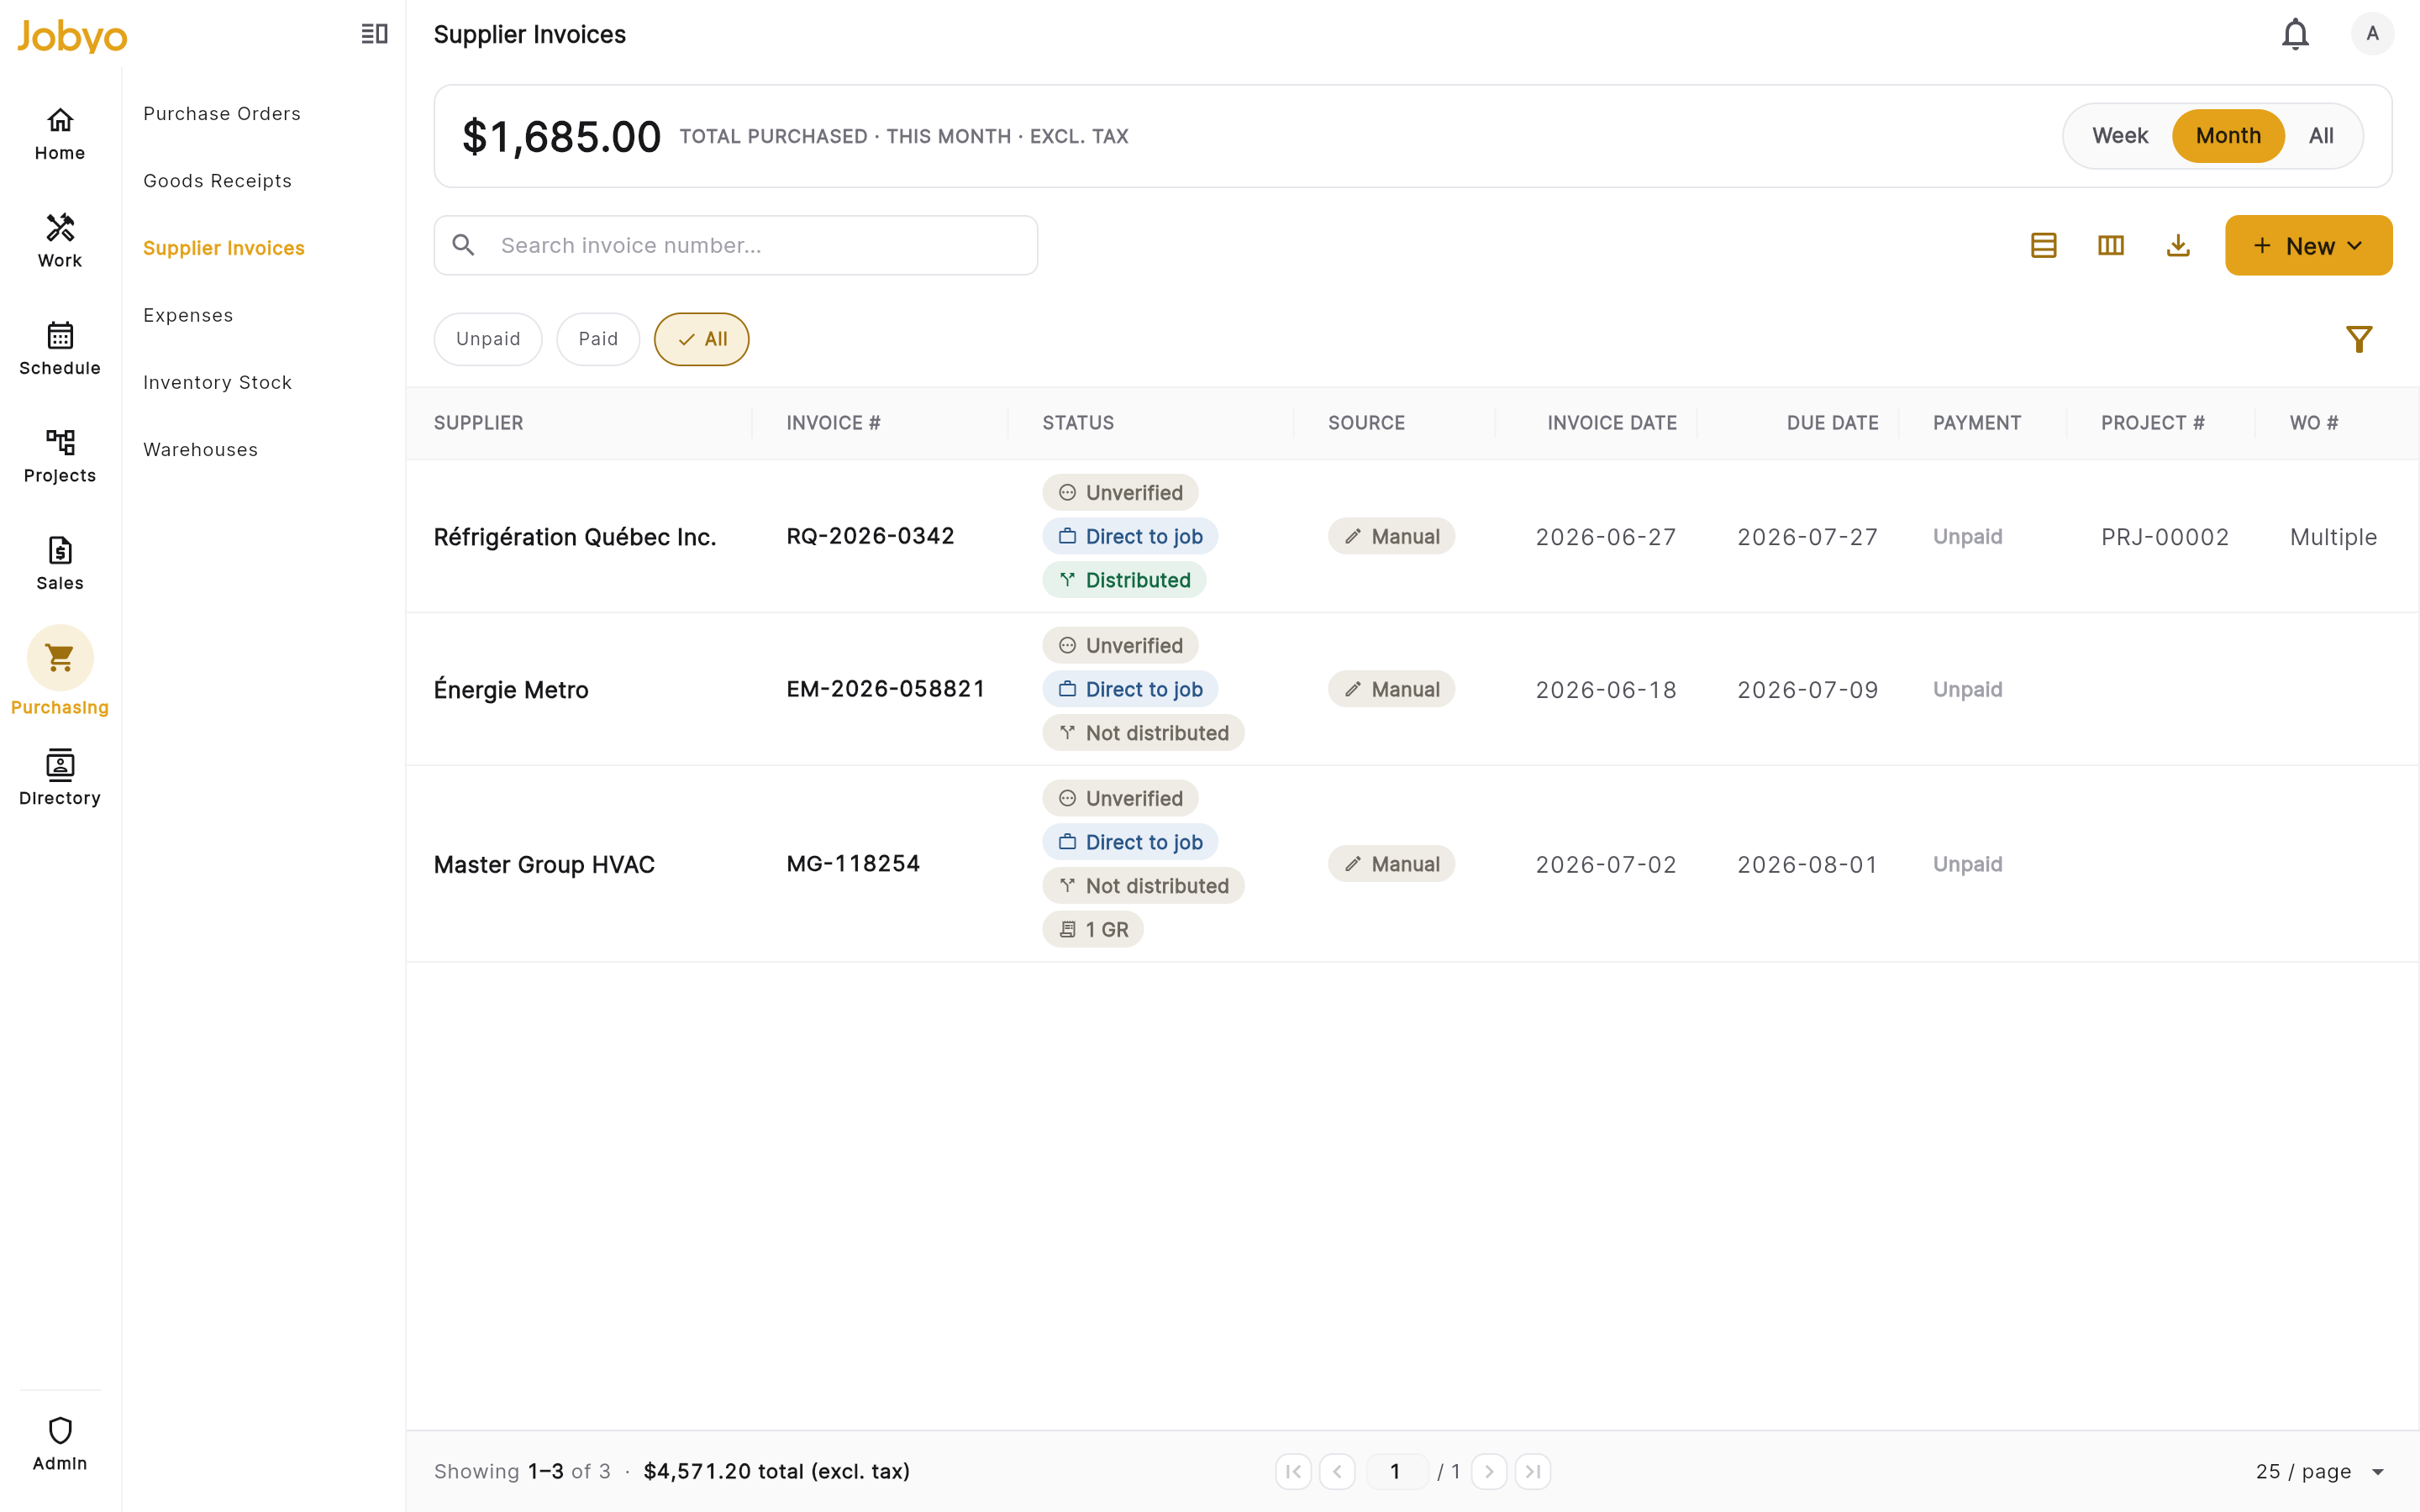Click invoice number MG-118254
Image resolution: width=2420 pixels, height=1512 pixels.
(x=853, y=864)
